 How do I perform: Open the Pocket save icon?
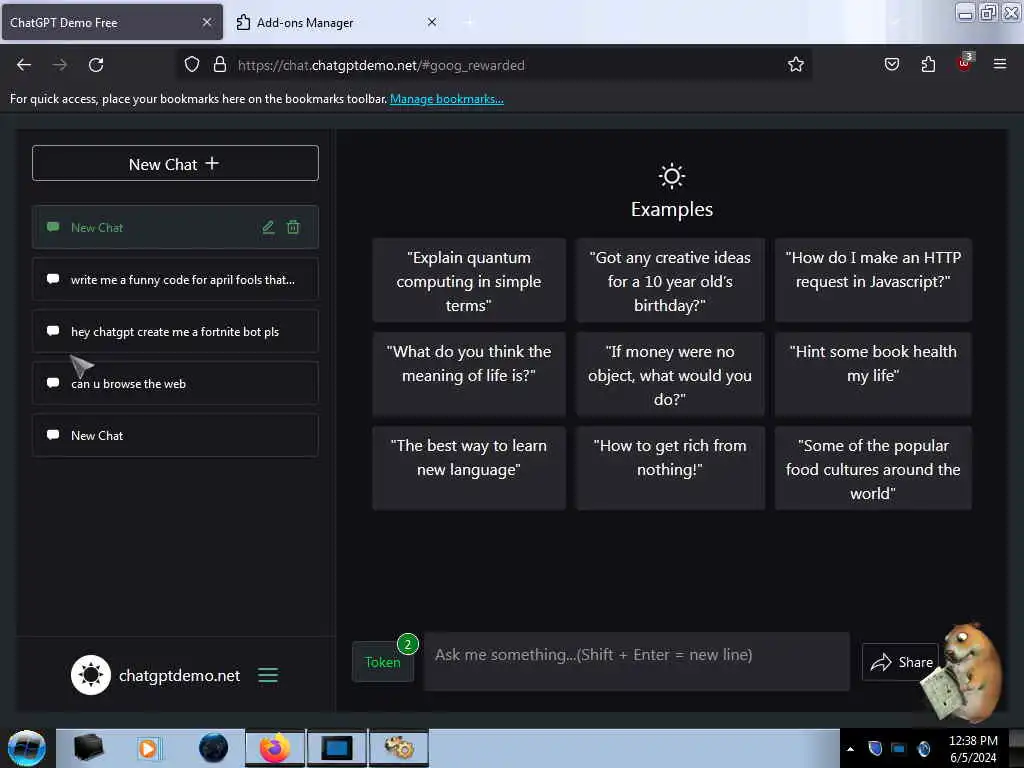click(x=891, y=64)
